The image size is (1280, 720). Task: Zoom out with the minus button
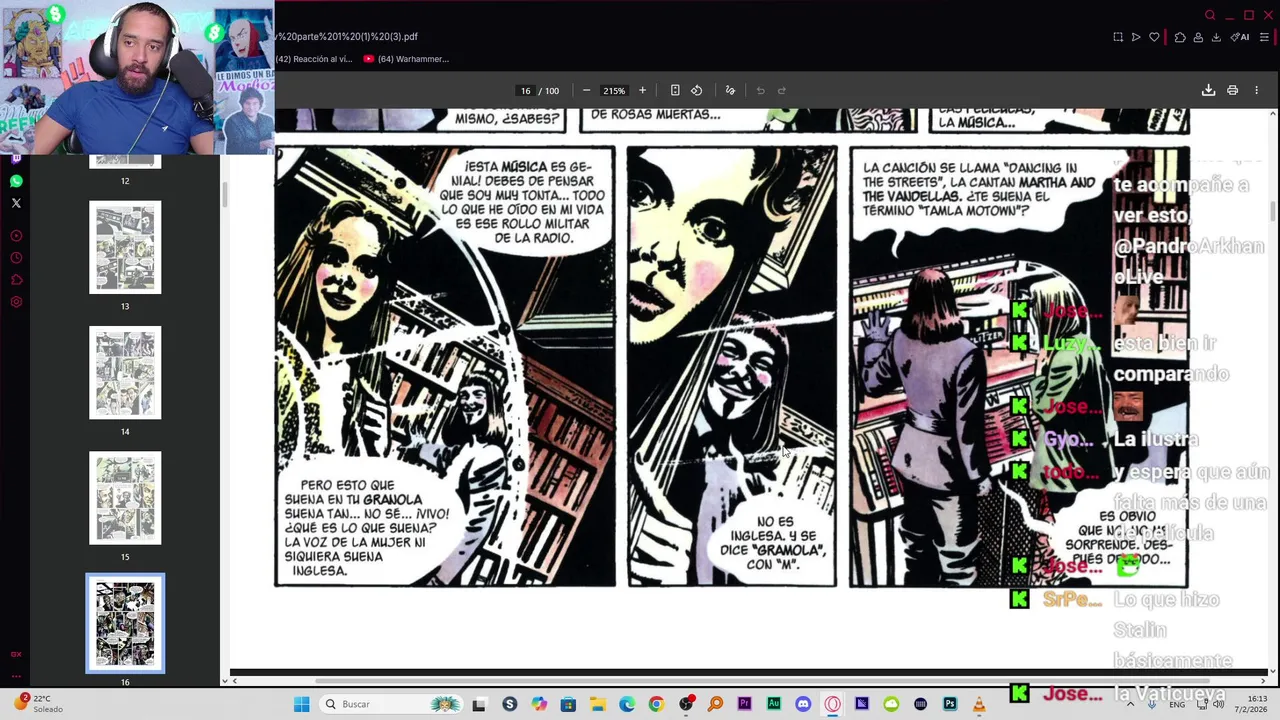pos(586,90)
